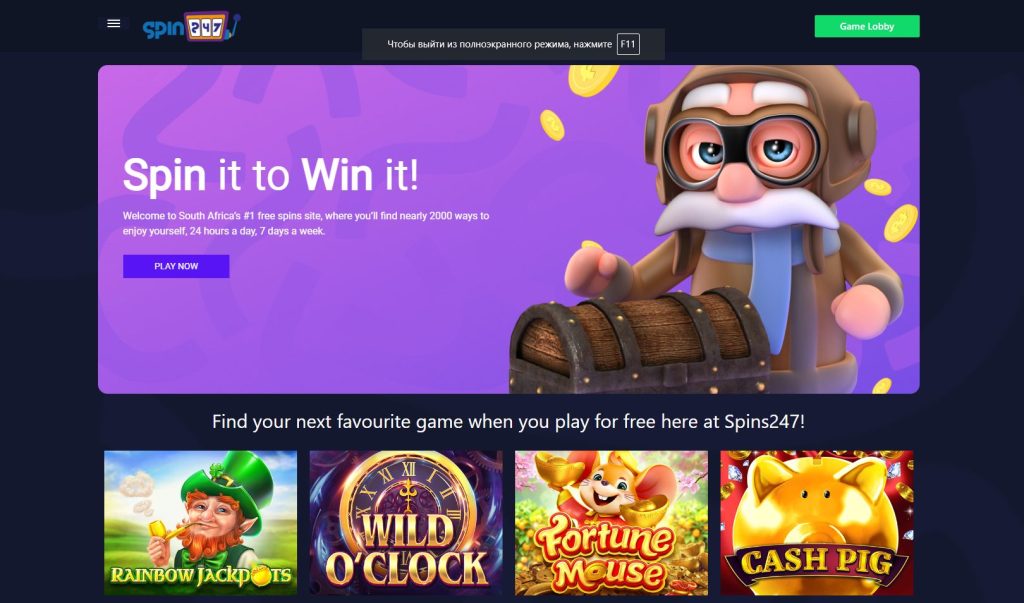
Task: Click the Spin247 slot machine logo
Action: click(191, 27)
